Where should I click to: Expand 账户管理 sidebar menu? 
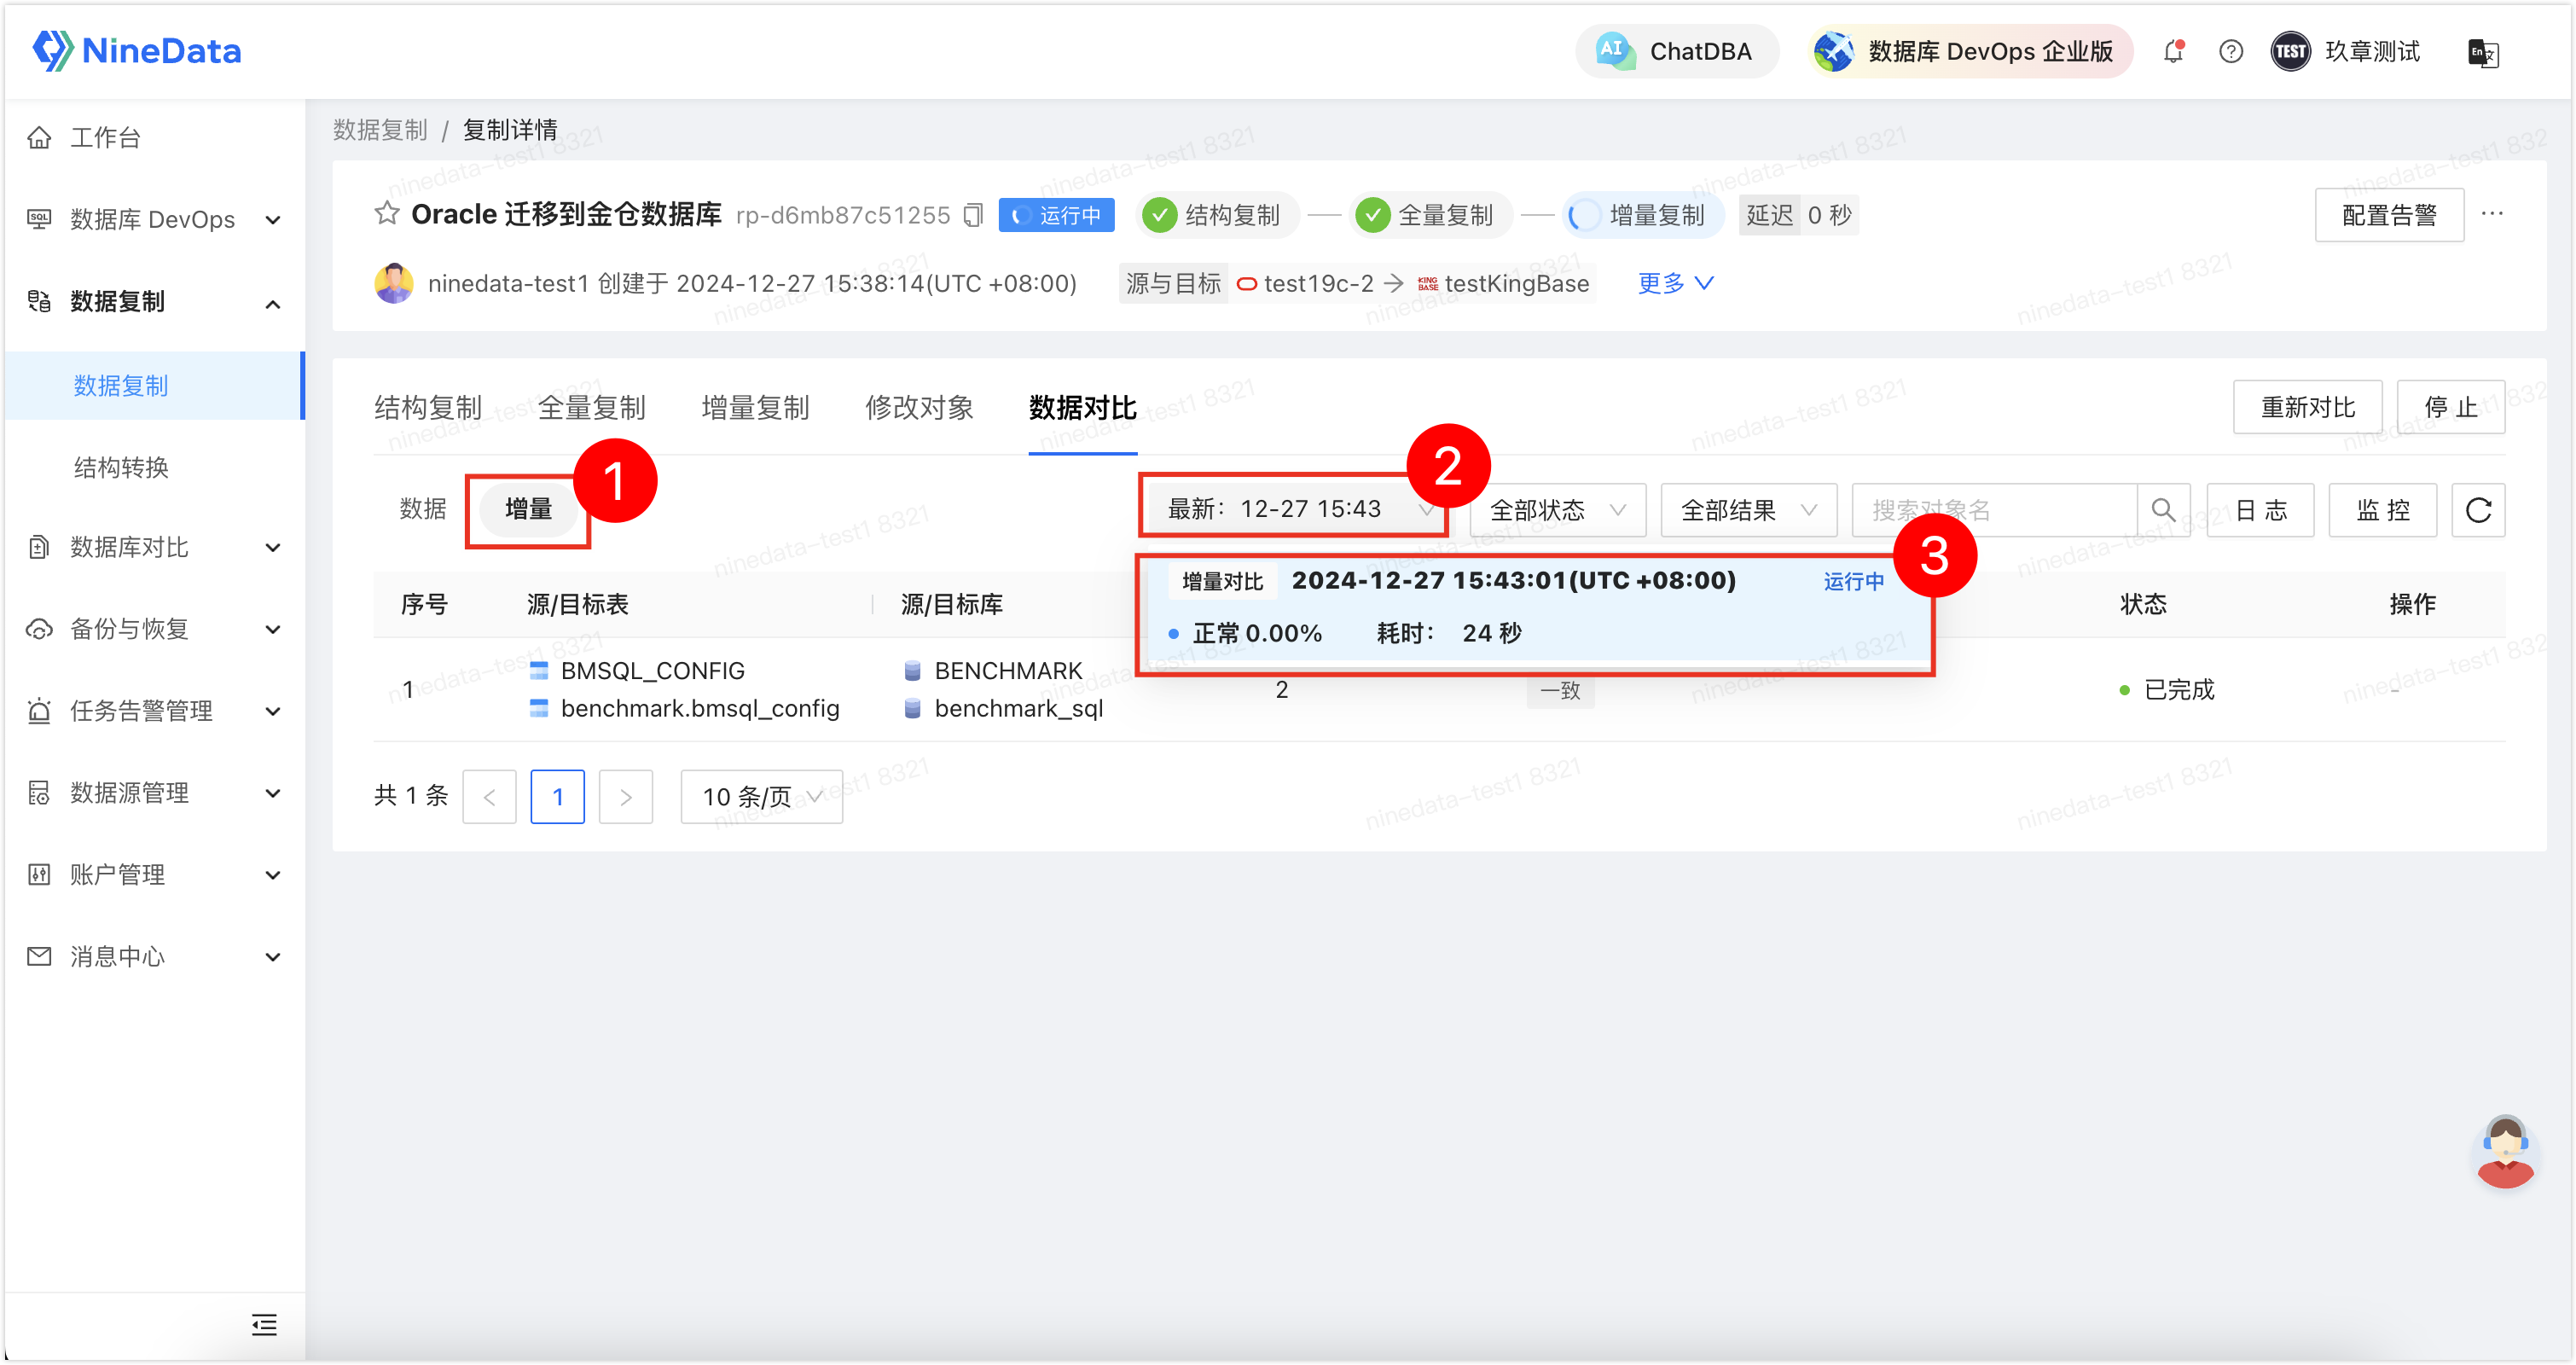click(154, 875)
